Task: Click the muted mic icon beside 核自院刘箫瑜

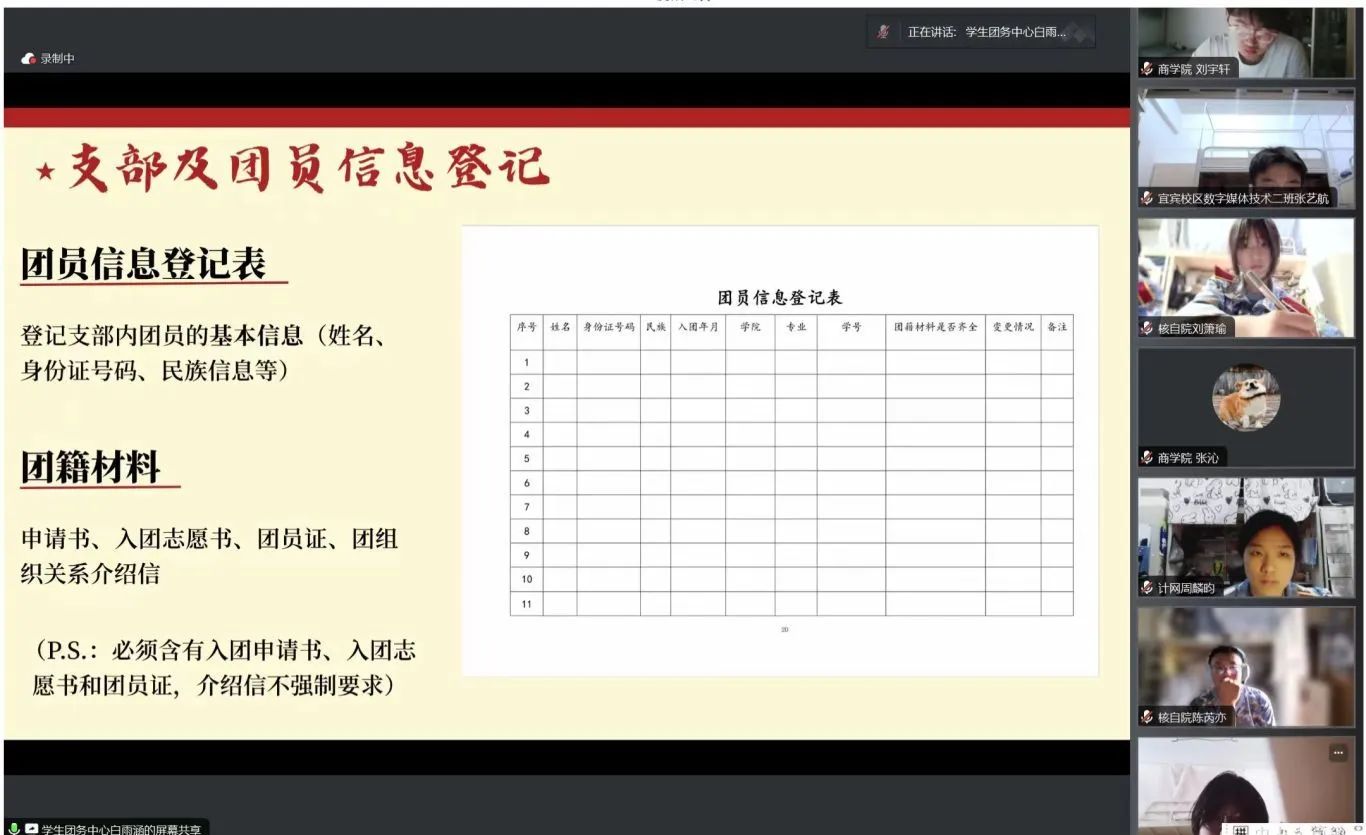Action: tap(1148, 328)
